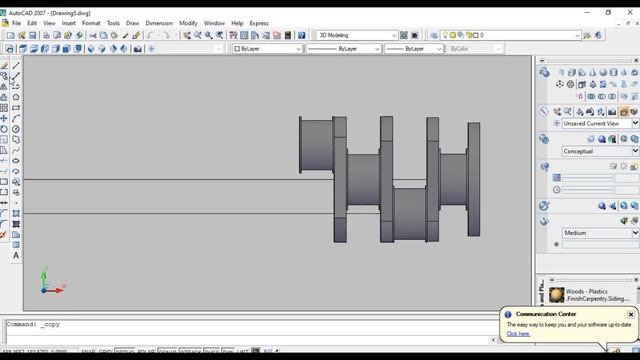Image resolution: width=640 pixels, height=360 pixels.
Task: Click the Plot (print) icon
Action: click(x=46, y=36)
